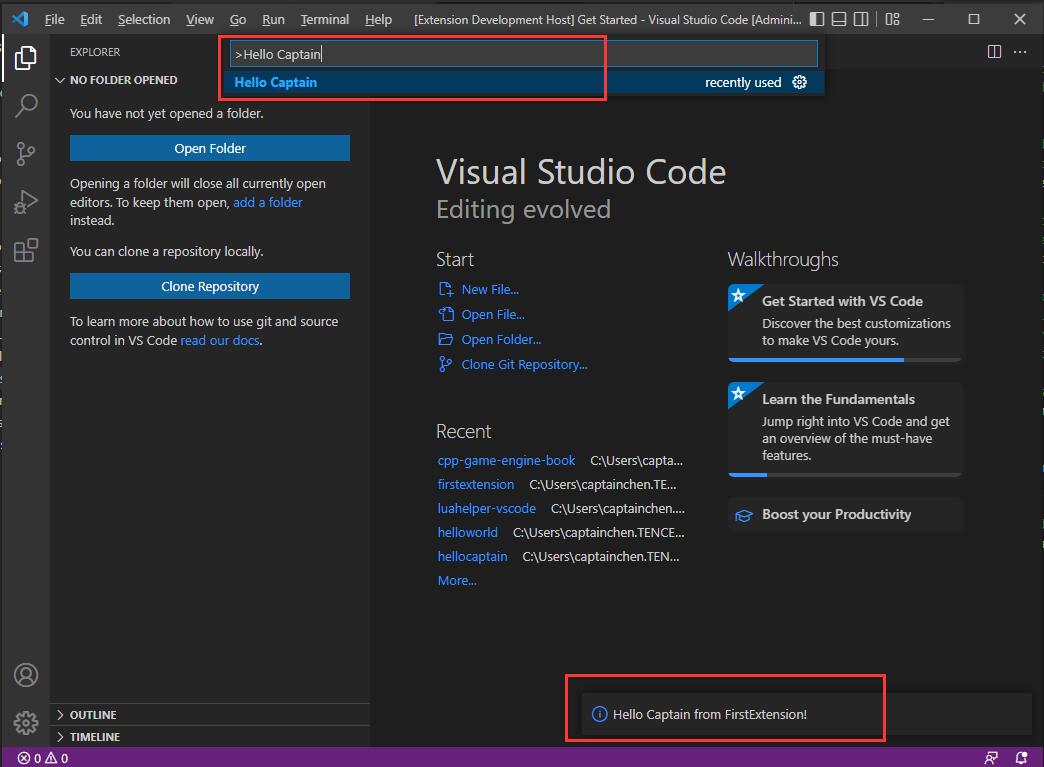Image resolution: width=1044 pixels, height=767 pixels.
Task: Open notifications bell in status bar
Action: [1021, 758]
